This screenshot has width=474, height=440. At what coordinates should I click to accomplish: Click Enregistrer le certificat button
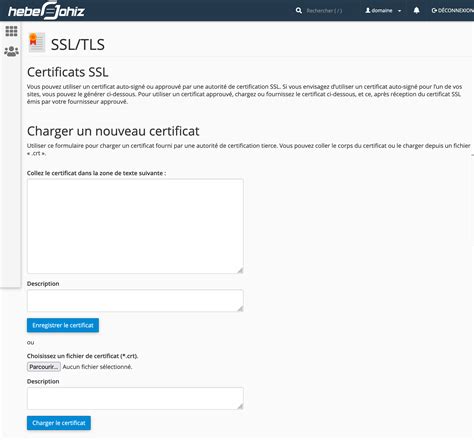(x=63, y=325)
